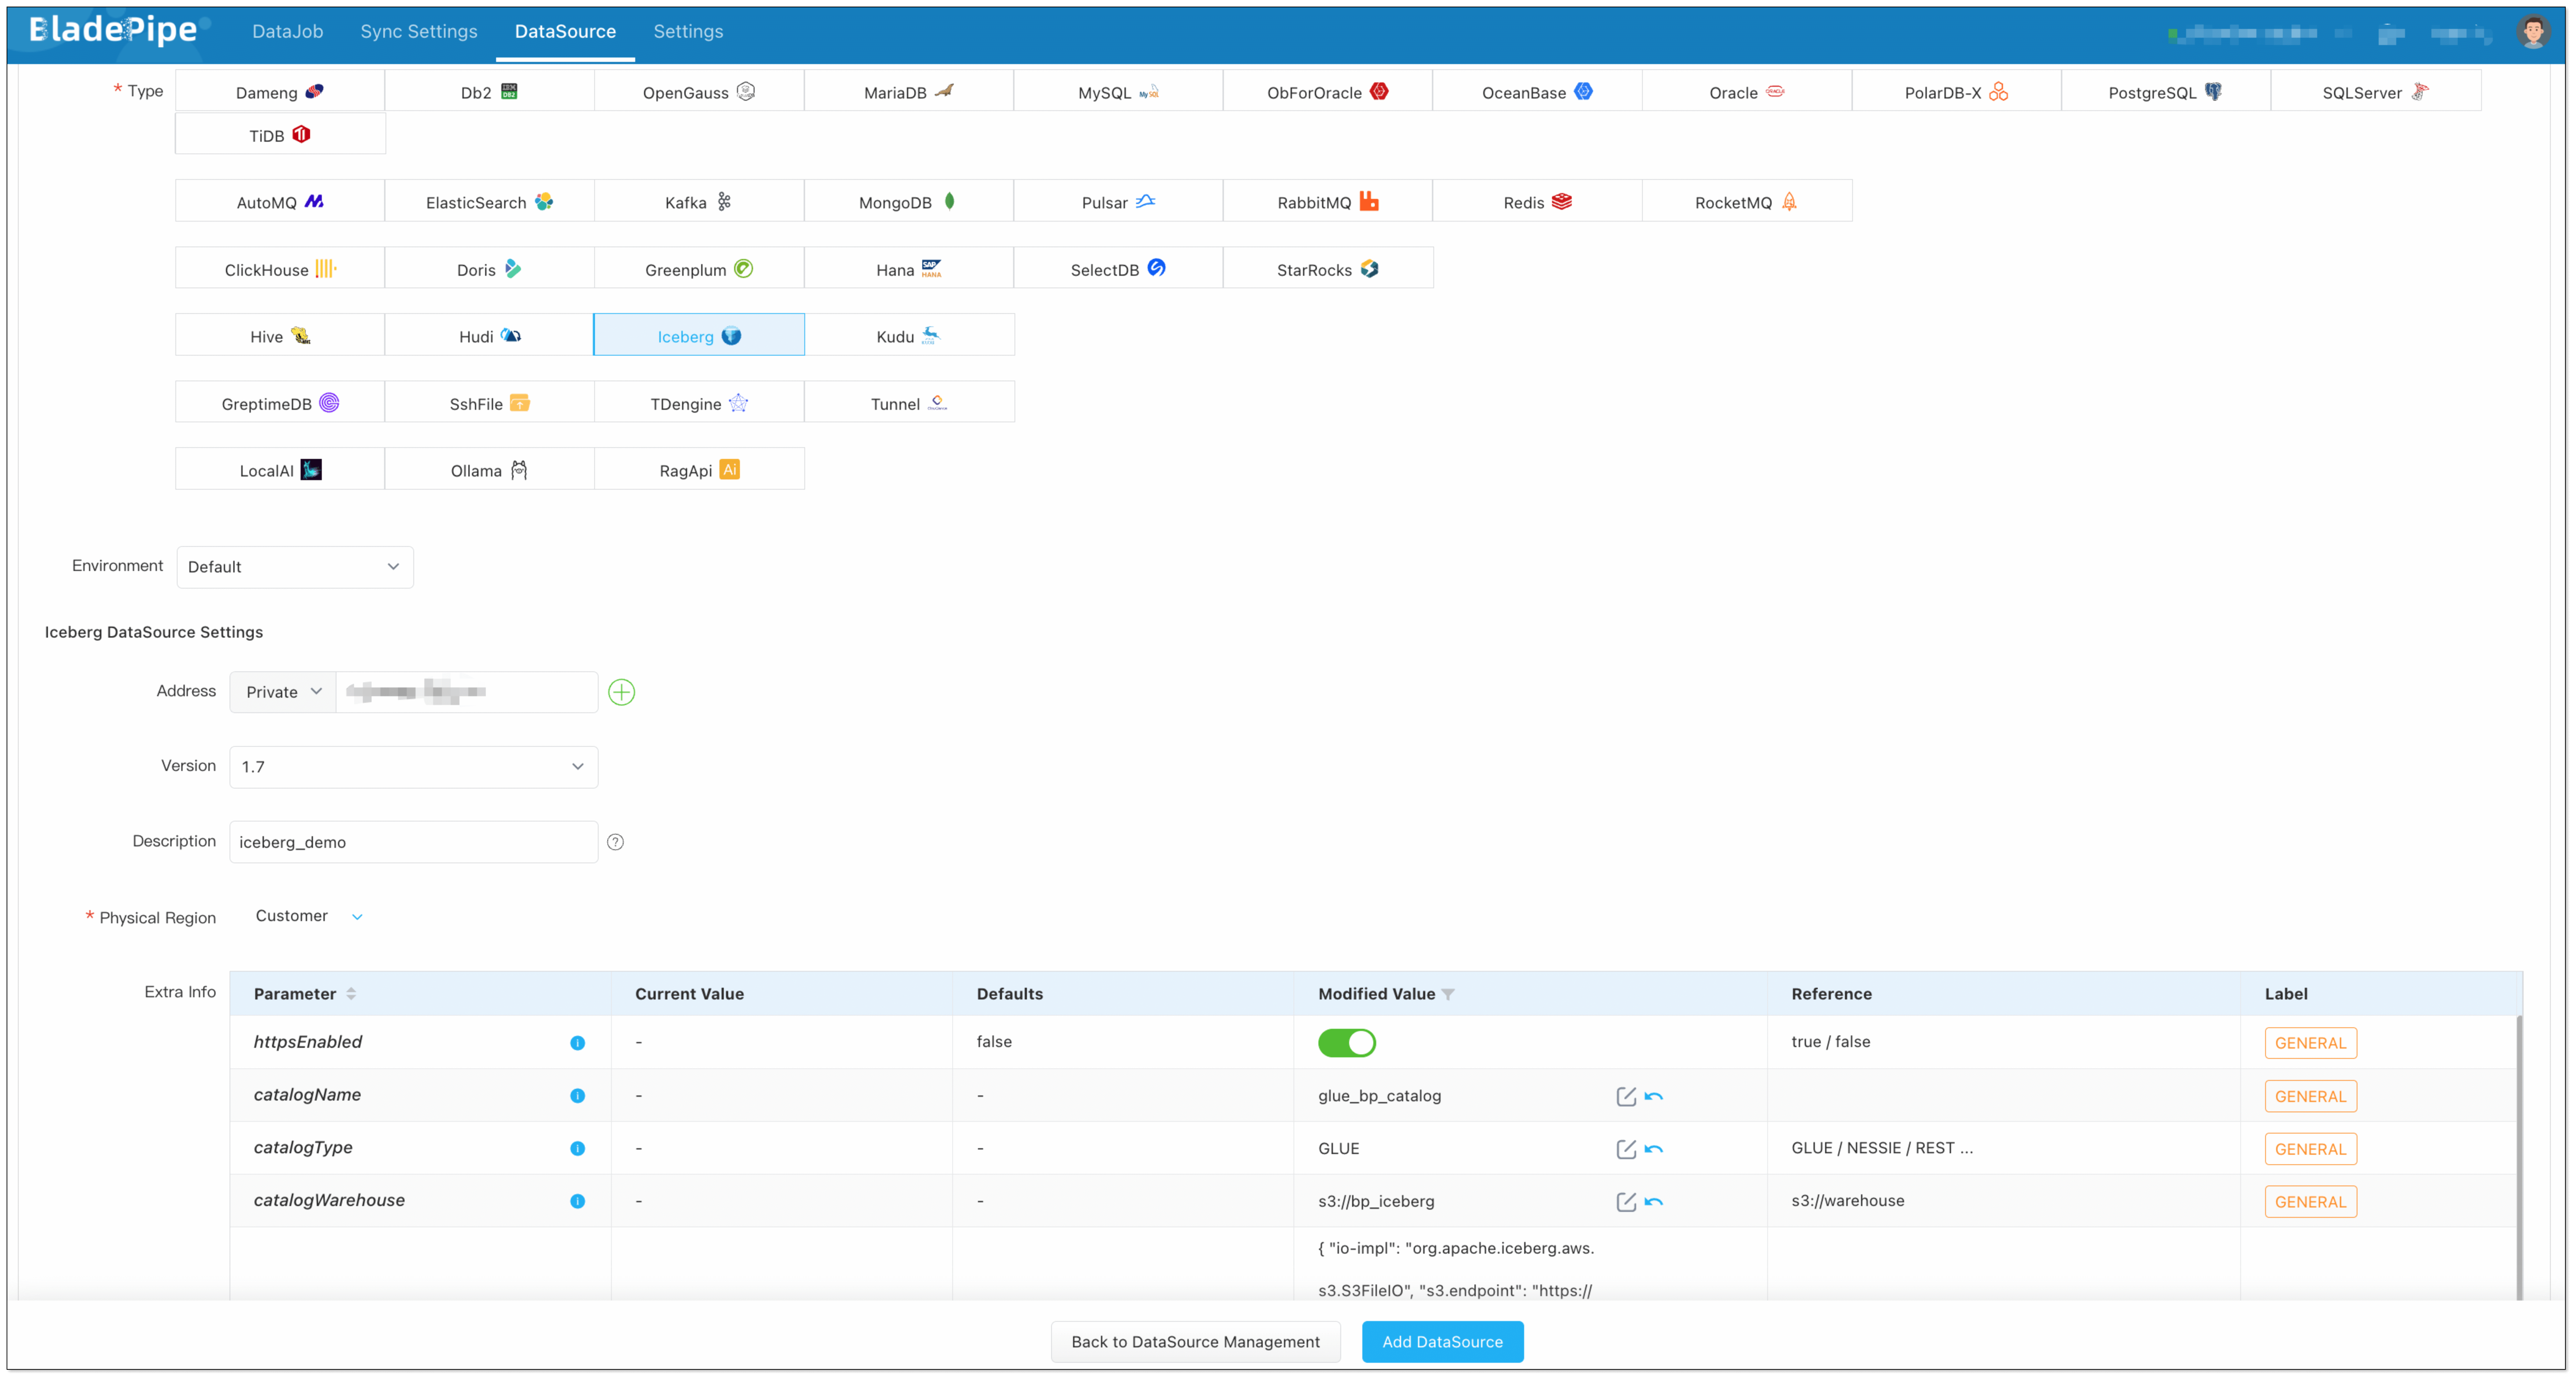The height and width of the screenshot is (1380, 2576).
Task: Open the Sync Settings tab
Action: point(418,32)
